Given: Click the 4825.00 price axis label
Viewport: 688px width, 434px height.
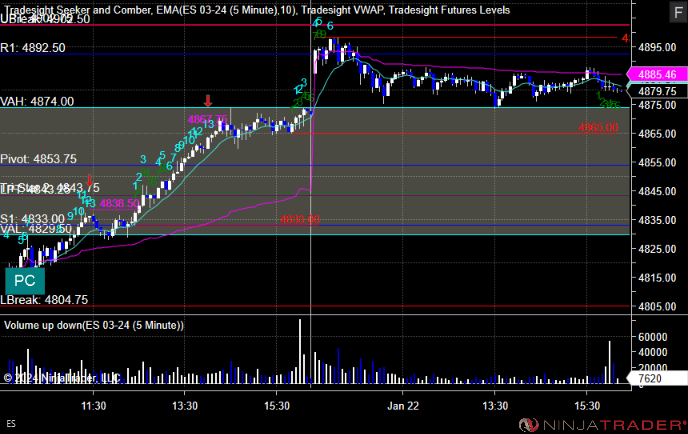Looking at the screenshot, I should point(657,249).
